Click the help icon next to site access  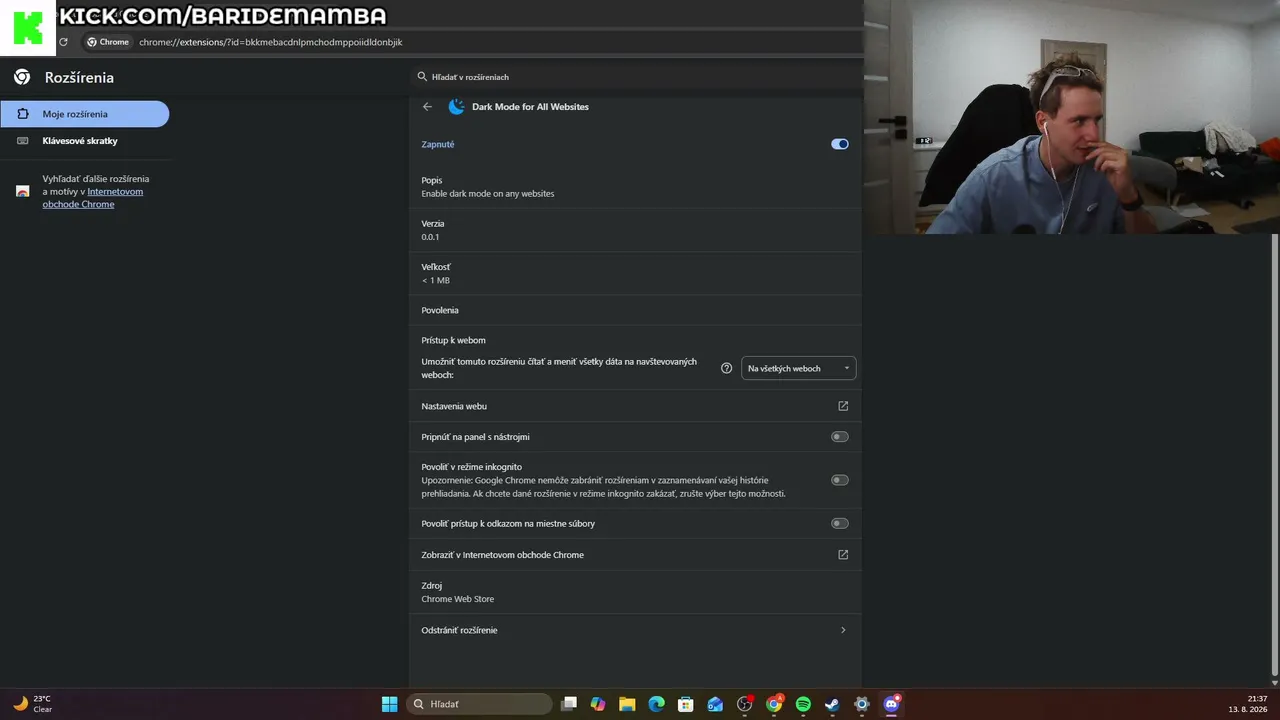tap(727, 368)
